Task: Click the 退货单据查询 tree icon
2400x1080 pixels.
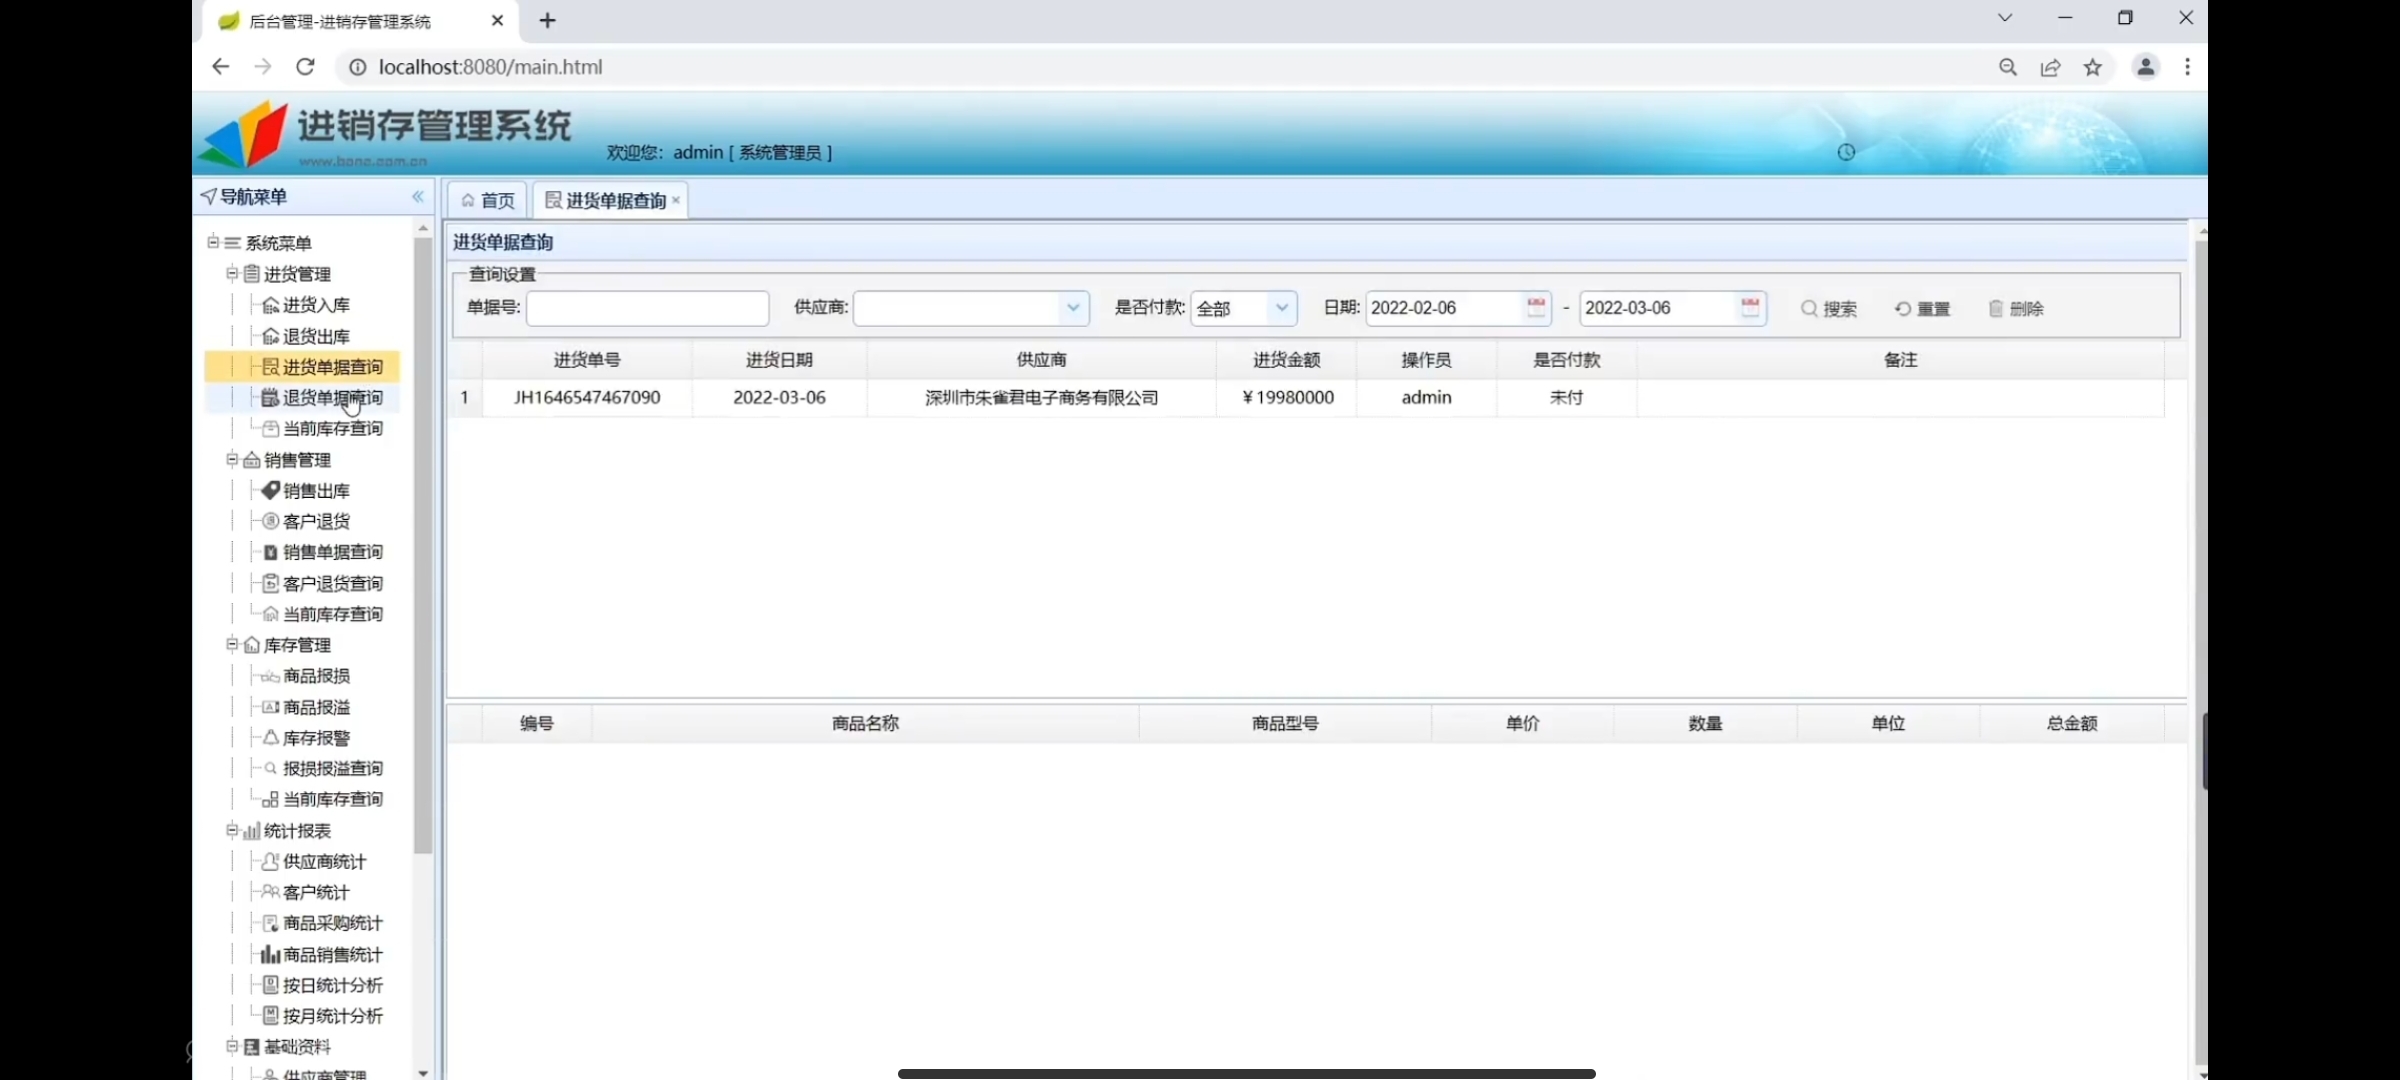Action: 270,398
